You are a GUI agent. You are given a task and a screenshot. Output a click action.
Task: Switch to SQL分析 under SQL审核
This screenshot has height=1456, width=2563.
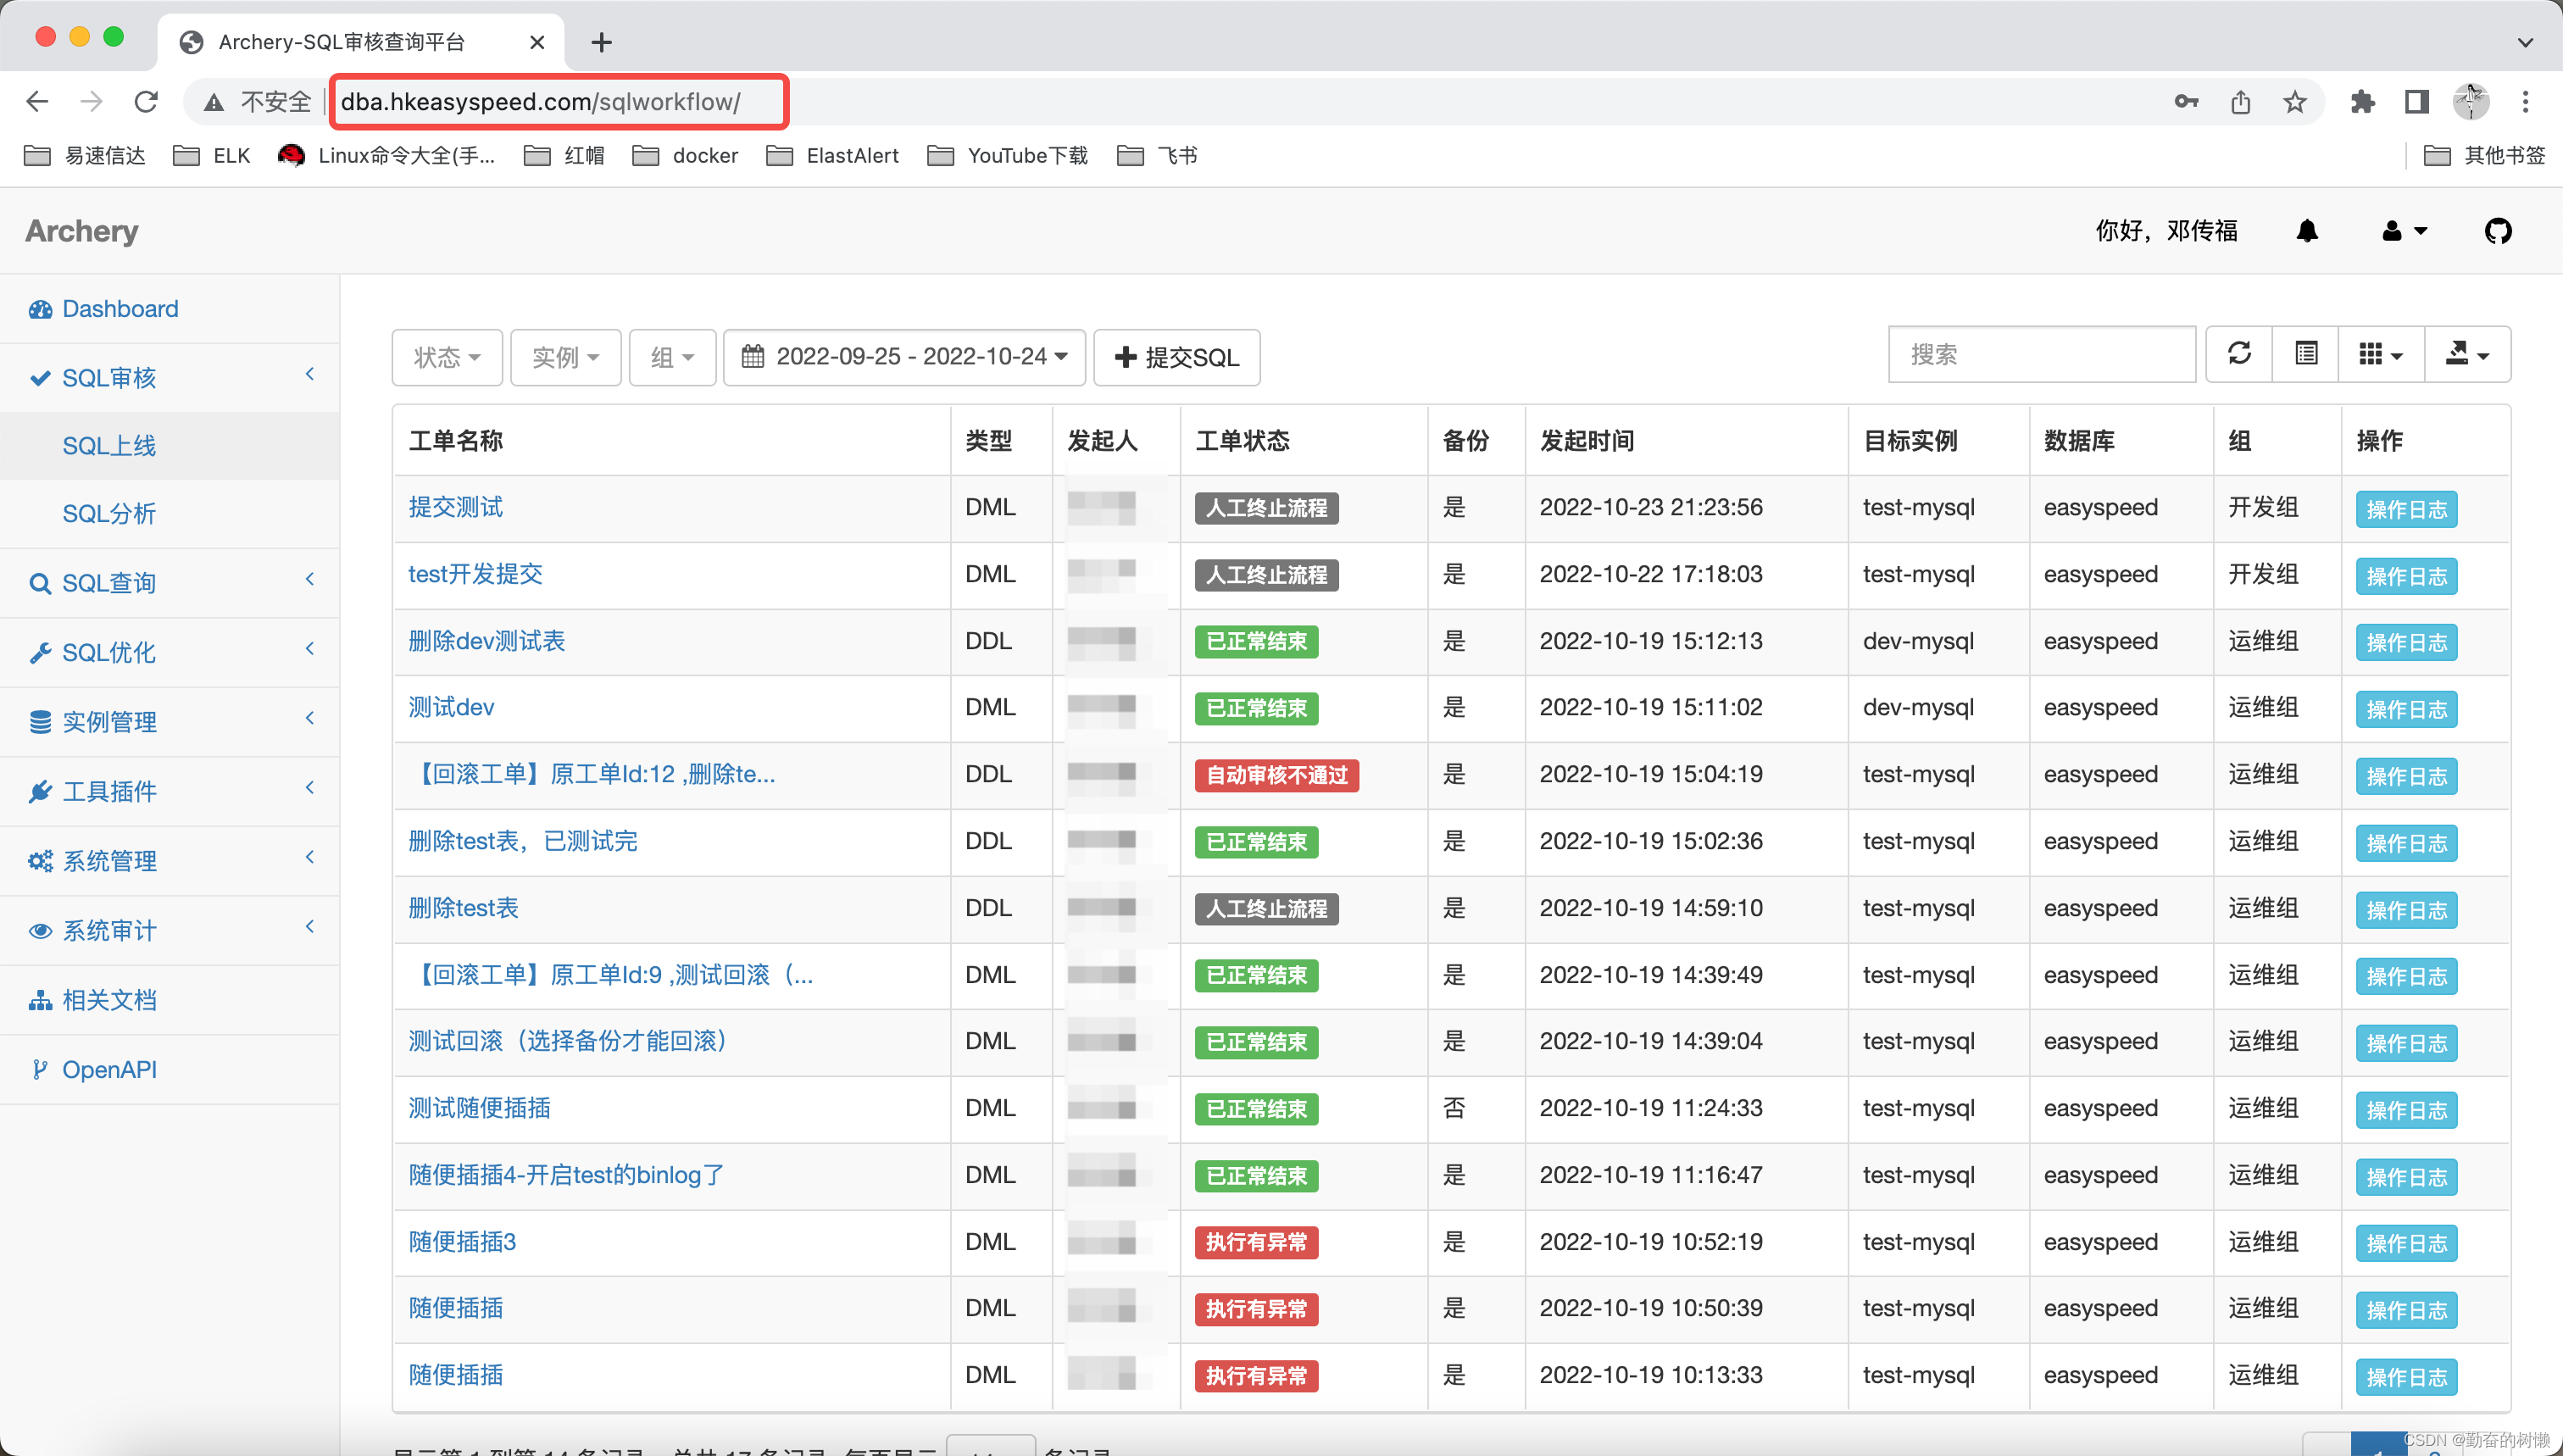tap(109, 513)
